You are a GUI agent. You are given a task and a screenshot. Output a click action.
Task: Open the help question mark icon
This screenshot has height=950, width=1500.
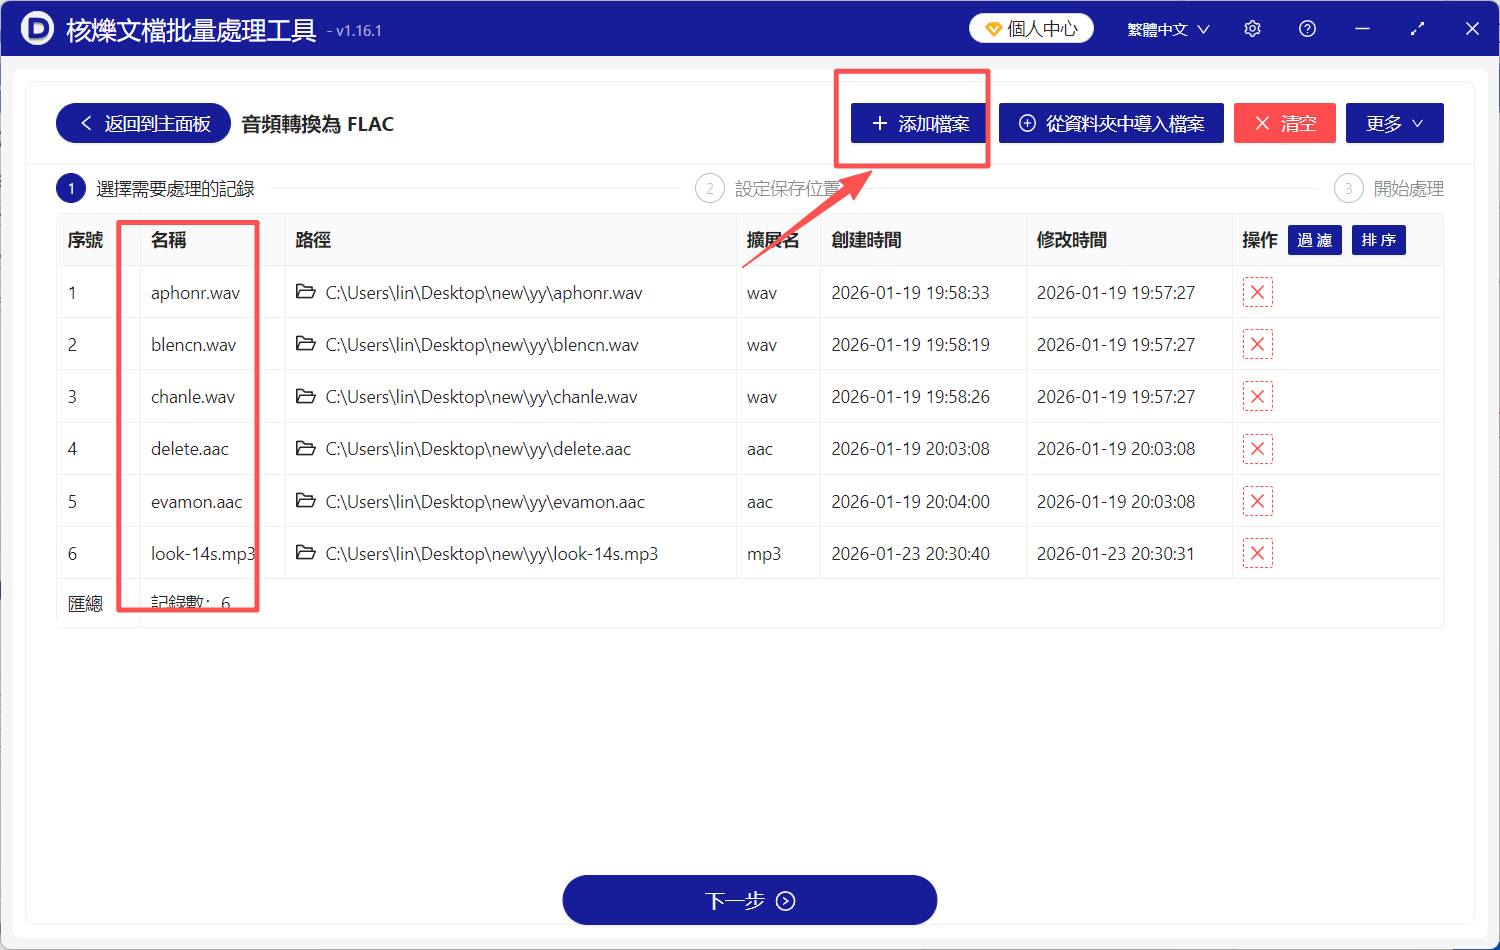1307,29
